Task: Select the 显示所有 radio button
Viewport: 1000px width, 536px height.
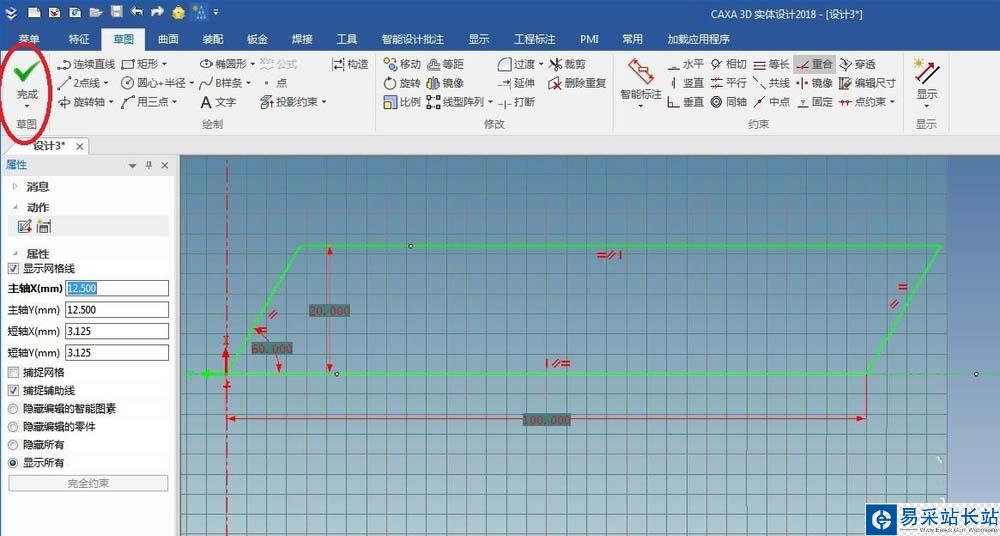Action: coord(13,463)
